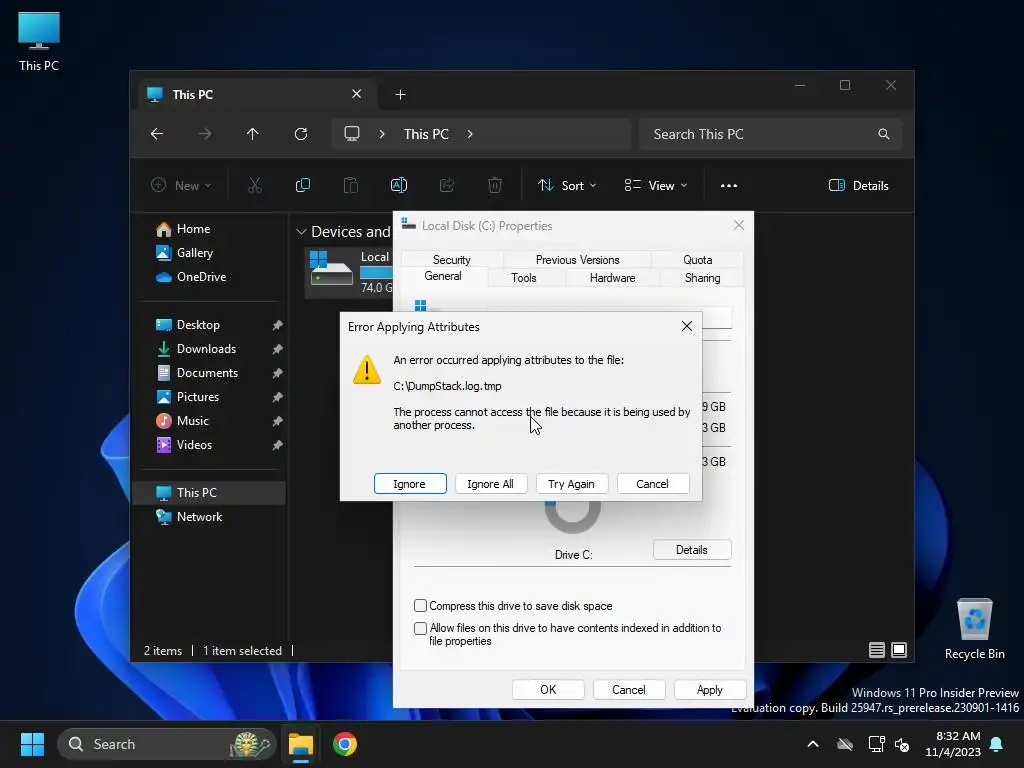Switch to the Quota tab

(x=697, y=260)
